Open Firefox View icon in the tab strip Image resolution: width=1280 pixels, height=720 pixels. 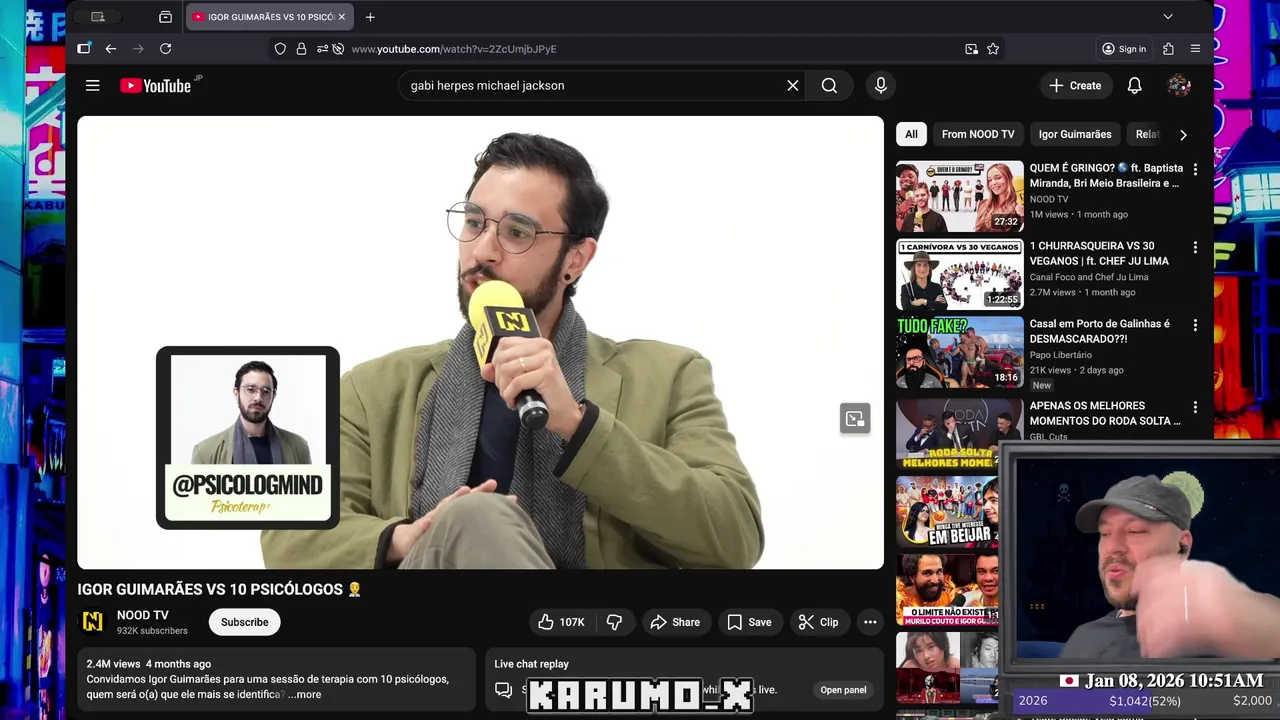165,17
